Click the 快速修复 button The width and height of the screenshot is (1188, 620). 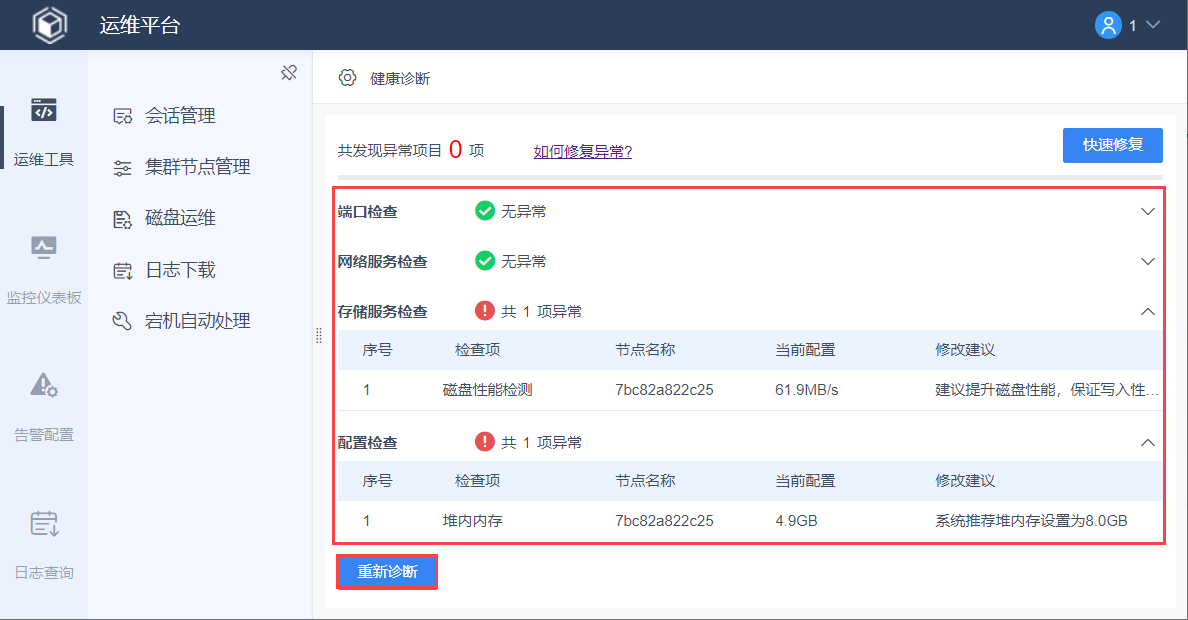[1112, 145]
